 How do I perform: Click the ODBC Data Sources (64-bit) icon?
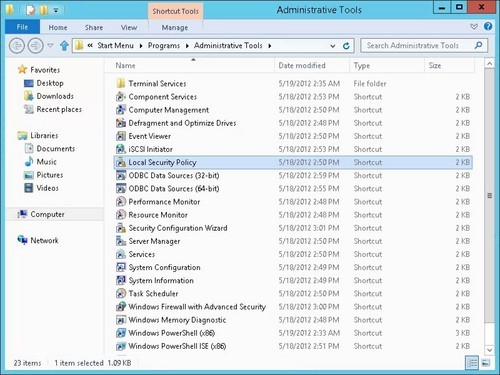121,188
